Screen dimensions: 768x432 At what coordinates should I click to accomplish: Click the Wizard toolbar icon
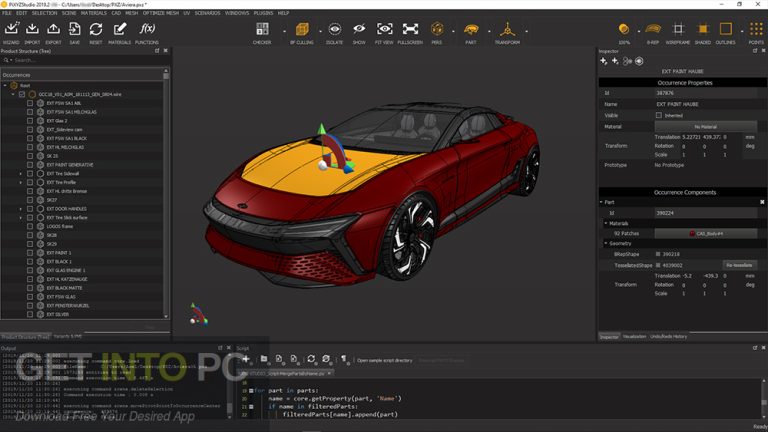[11, 29]
